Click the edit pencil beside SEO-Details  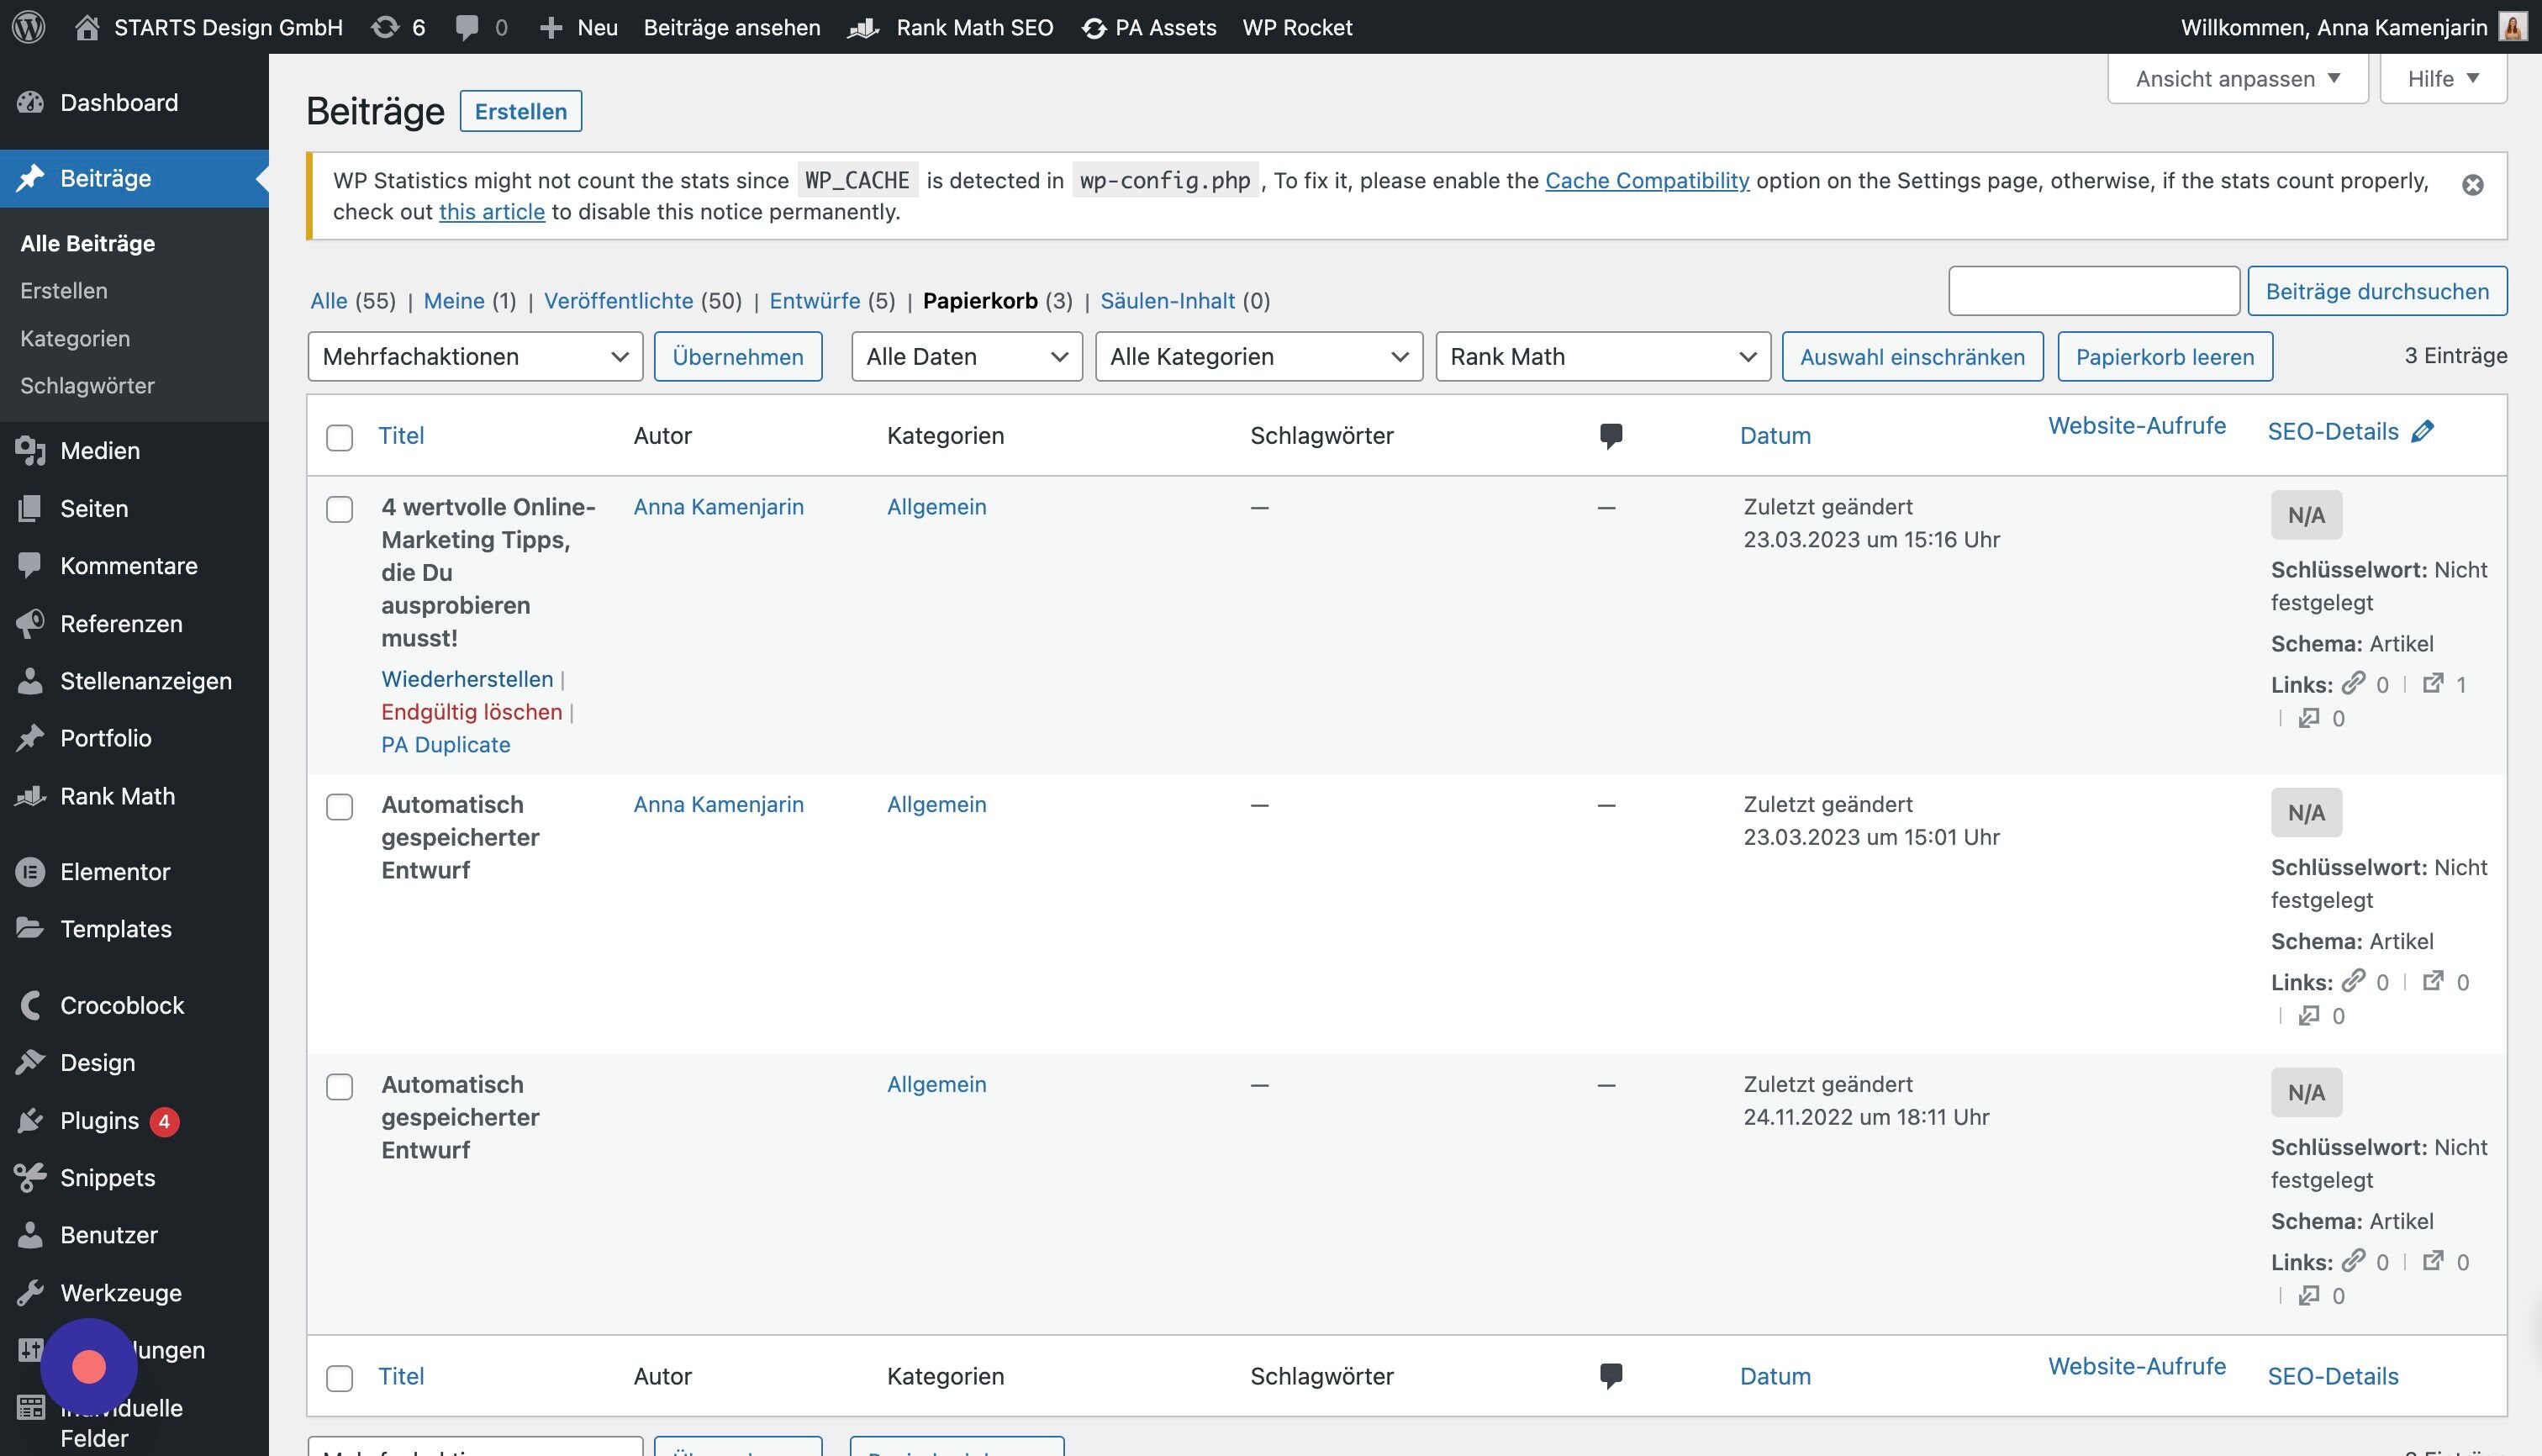[x=2422, y=431]
